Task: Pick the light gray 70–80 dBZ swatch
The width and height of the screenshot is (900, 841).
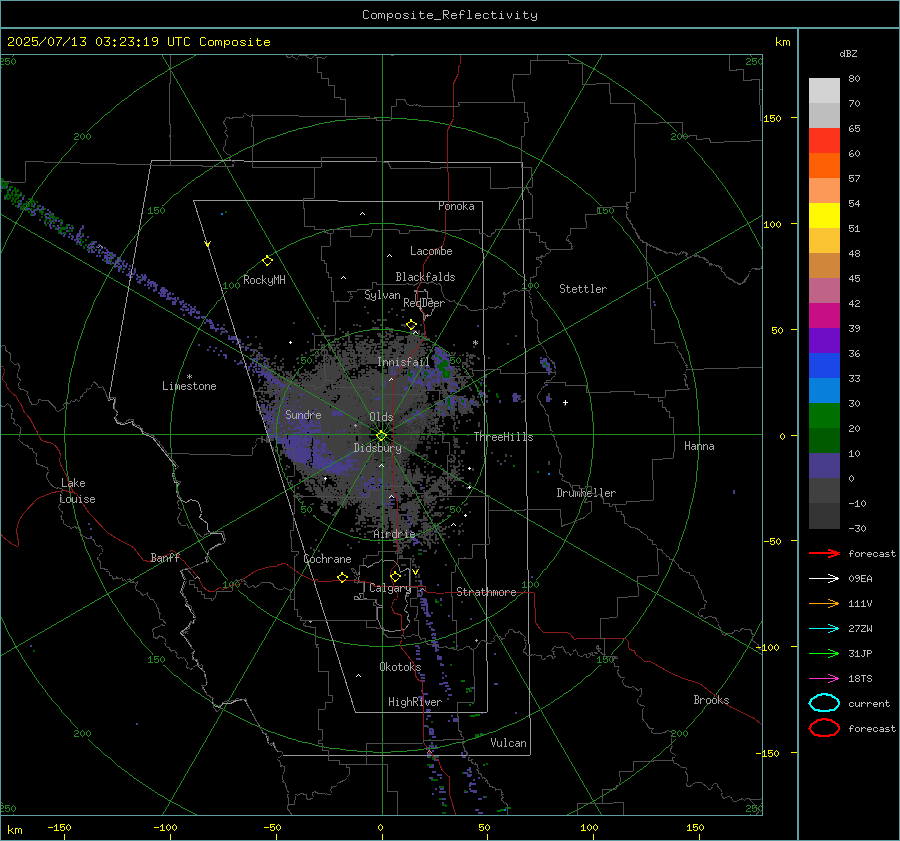Action: tap(824, 91)
